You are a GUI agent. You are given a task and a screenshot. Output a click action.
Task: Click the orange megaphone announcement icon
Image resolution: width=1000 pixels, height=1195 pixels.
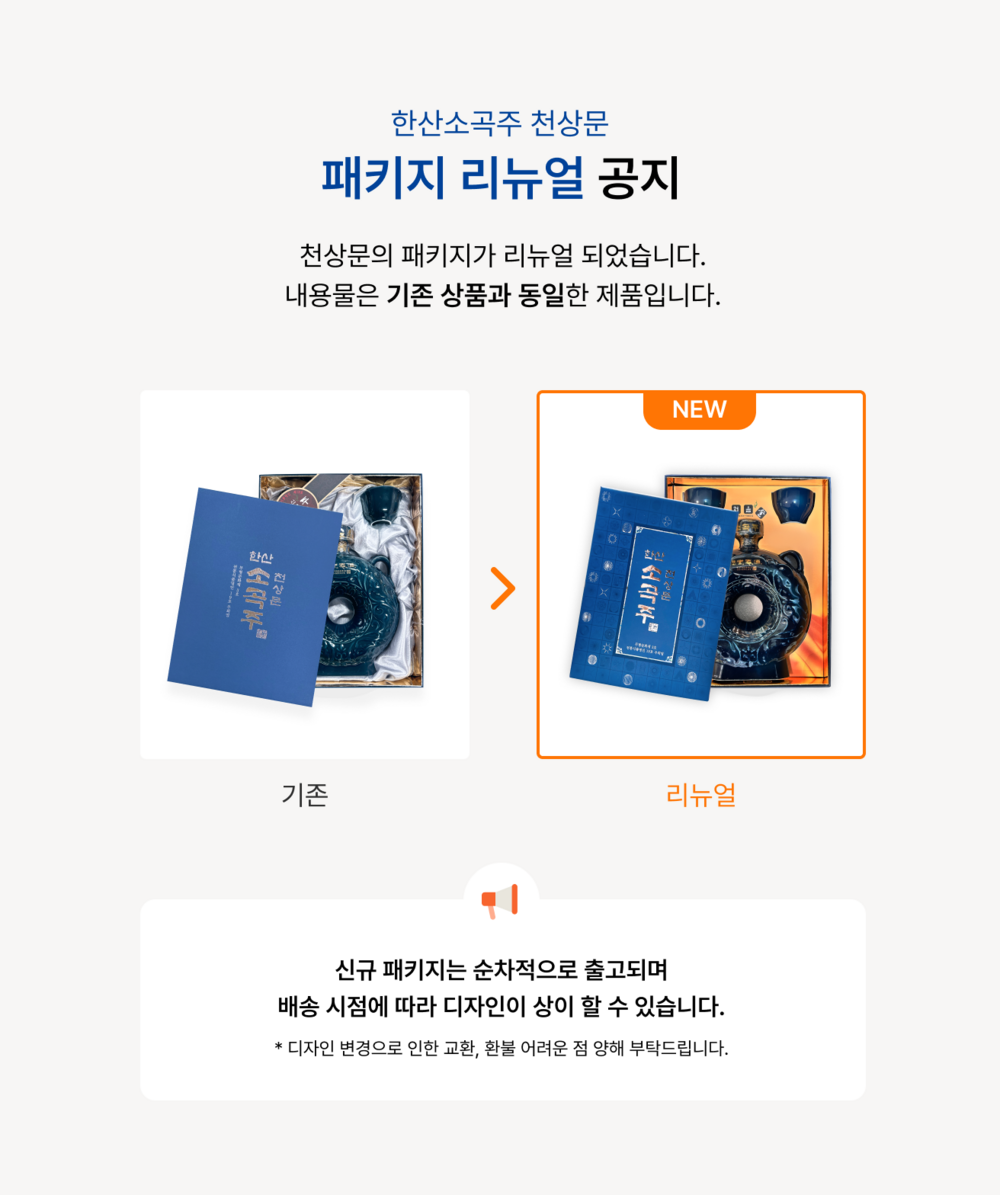point(500,901)
